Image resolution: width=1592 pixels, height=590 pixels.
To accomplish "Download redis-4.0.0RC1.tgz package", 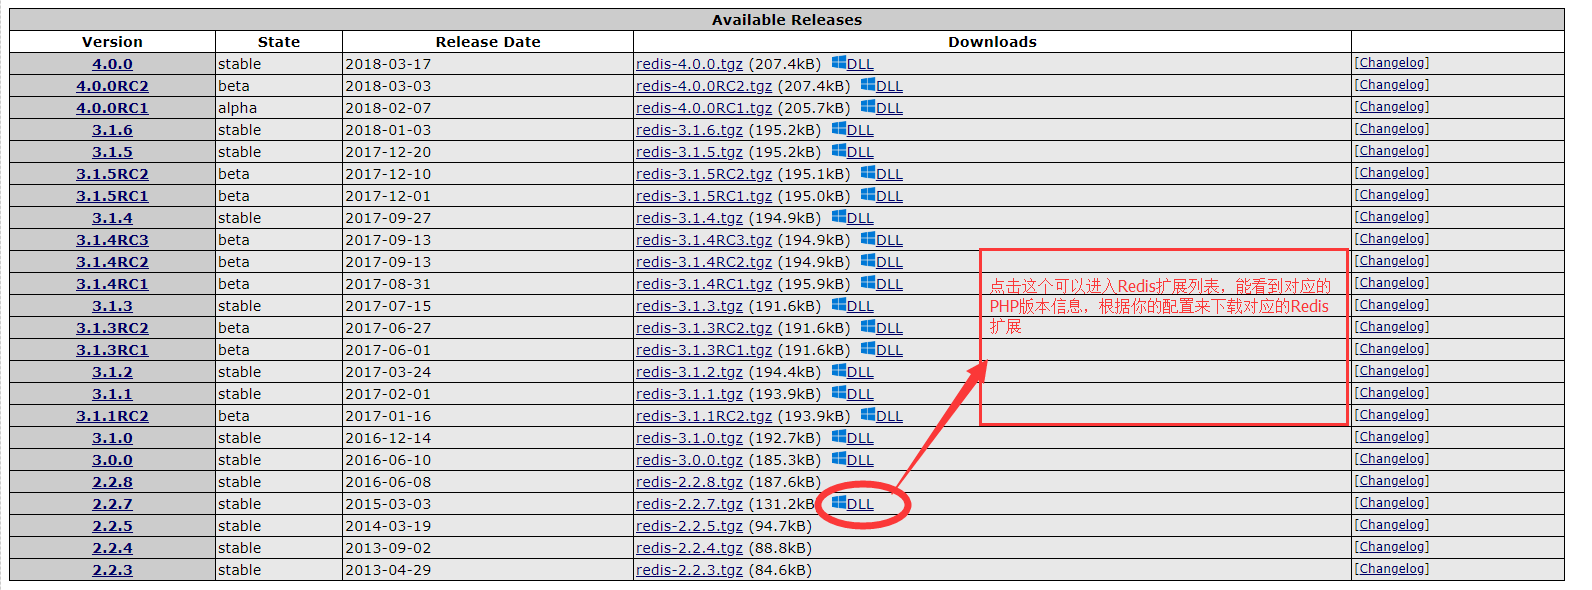I will [704, 108].
